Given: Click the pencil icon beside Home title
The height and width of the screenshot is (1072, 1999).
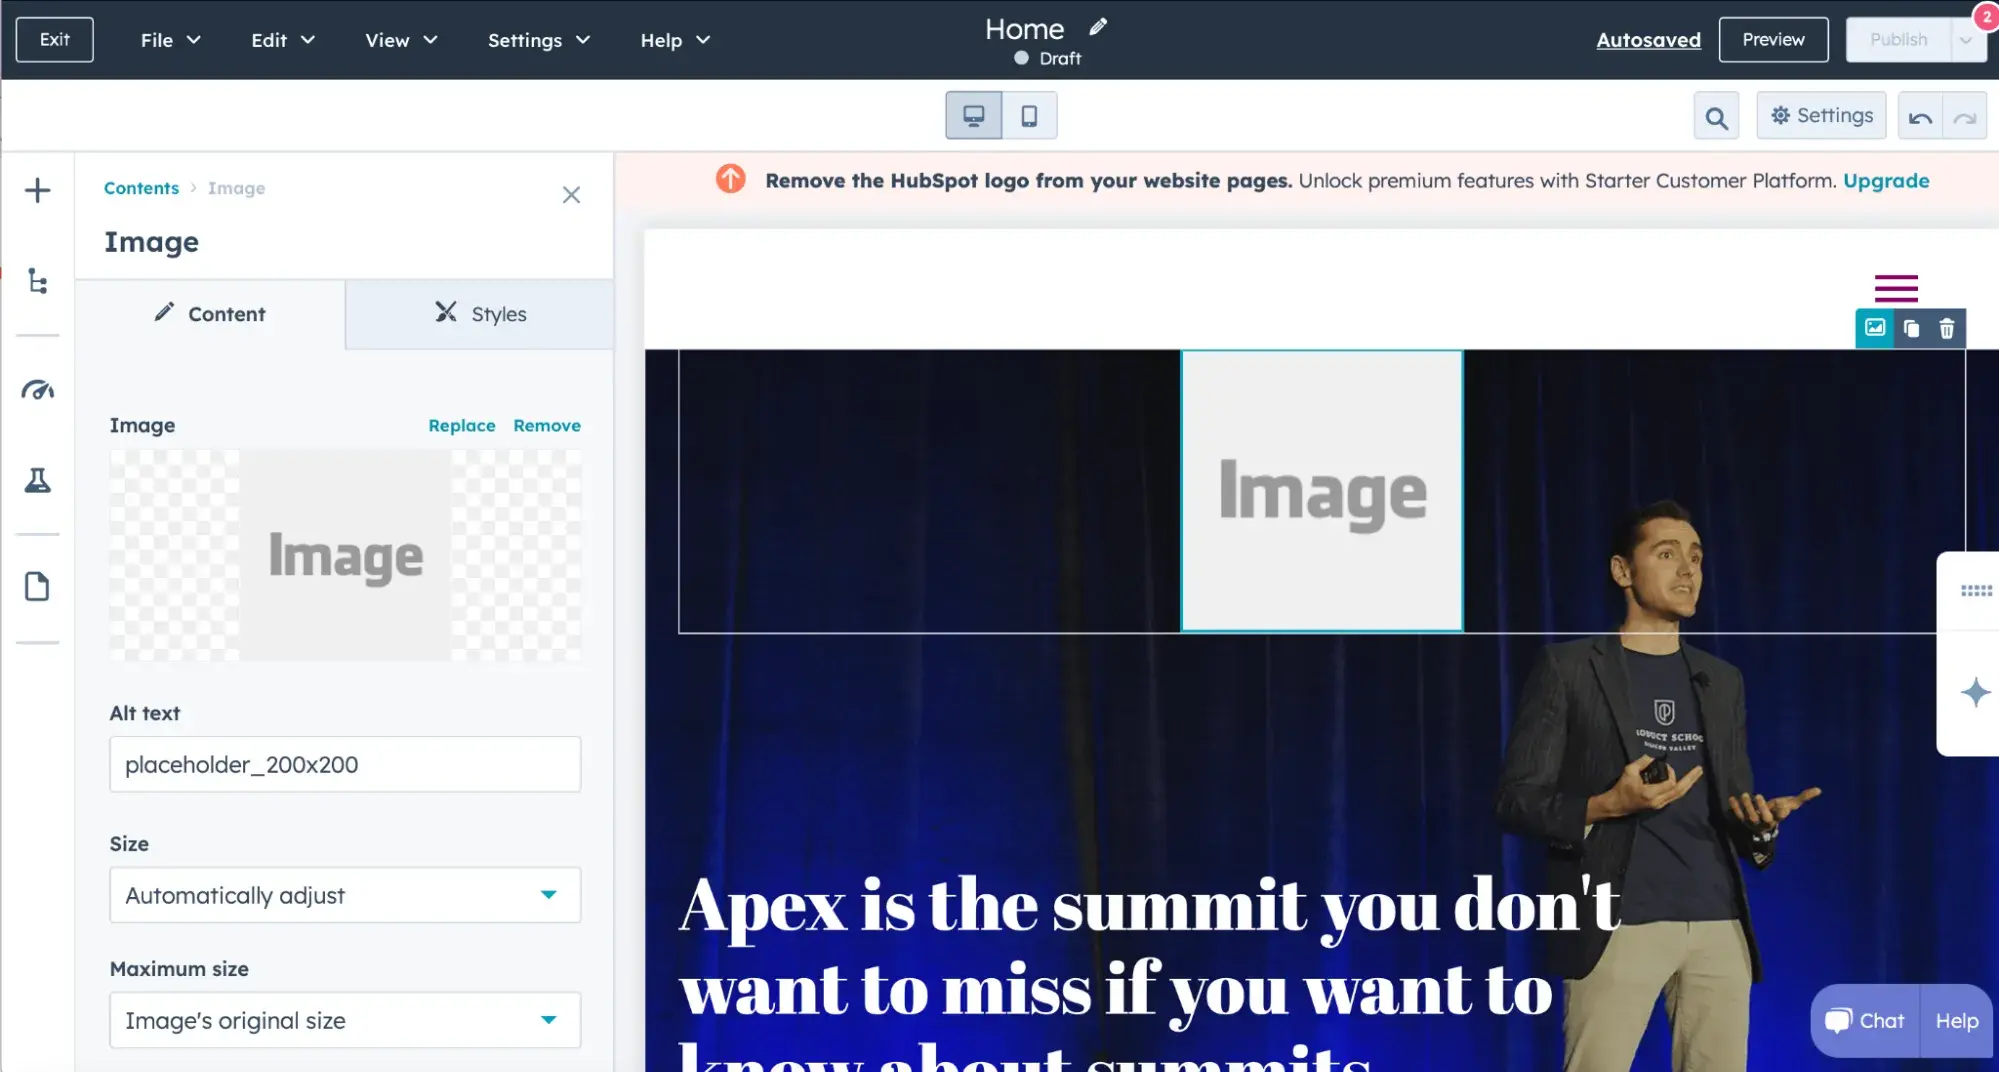Looking at the screenshot, I should coord(1098,27).
